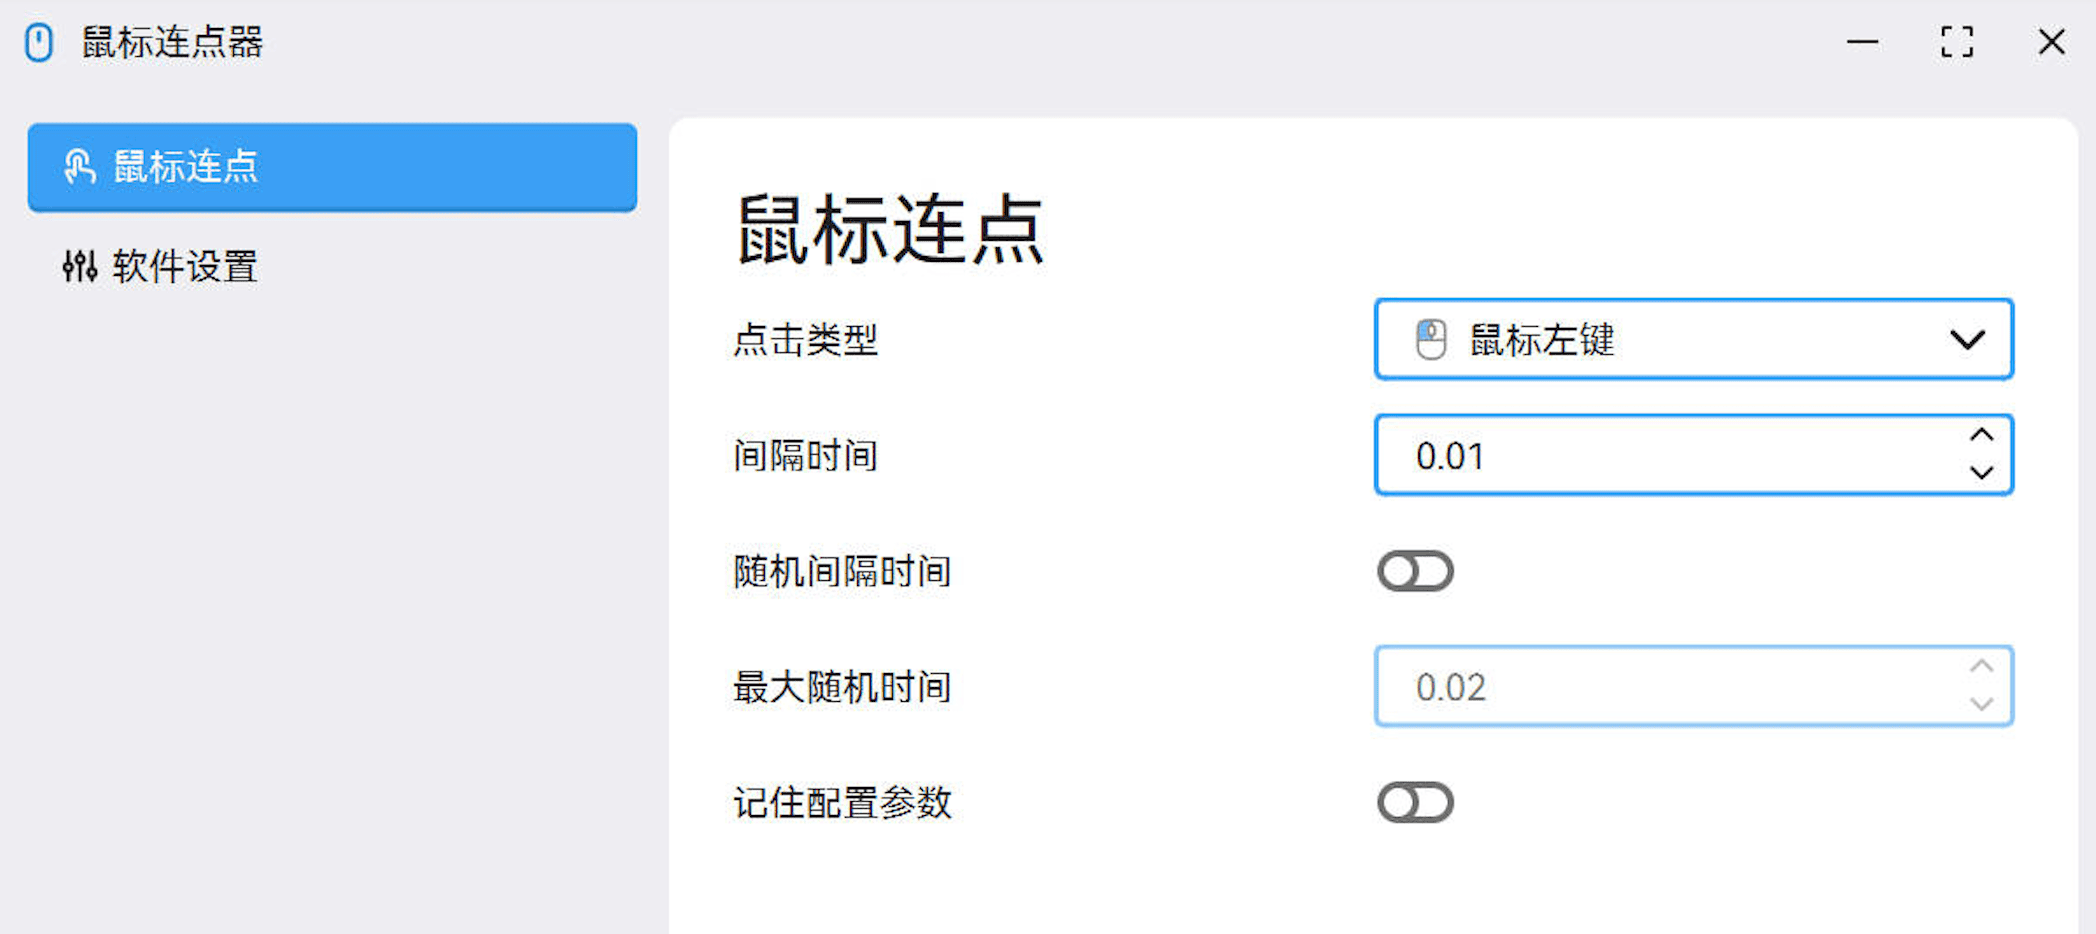
Task: Select the 间隔时间 value field showing 0.01
Action: point(1600,455)
